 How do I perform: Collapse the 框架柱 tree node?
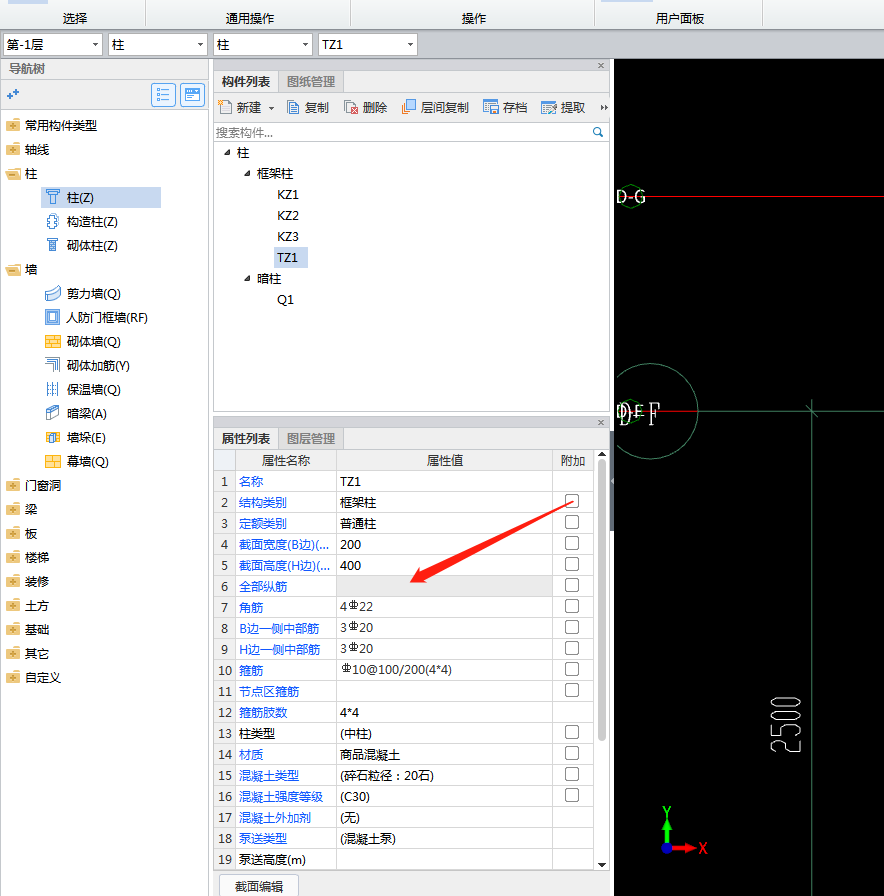click(x=247, y=174)
